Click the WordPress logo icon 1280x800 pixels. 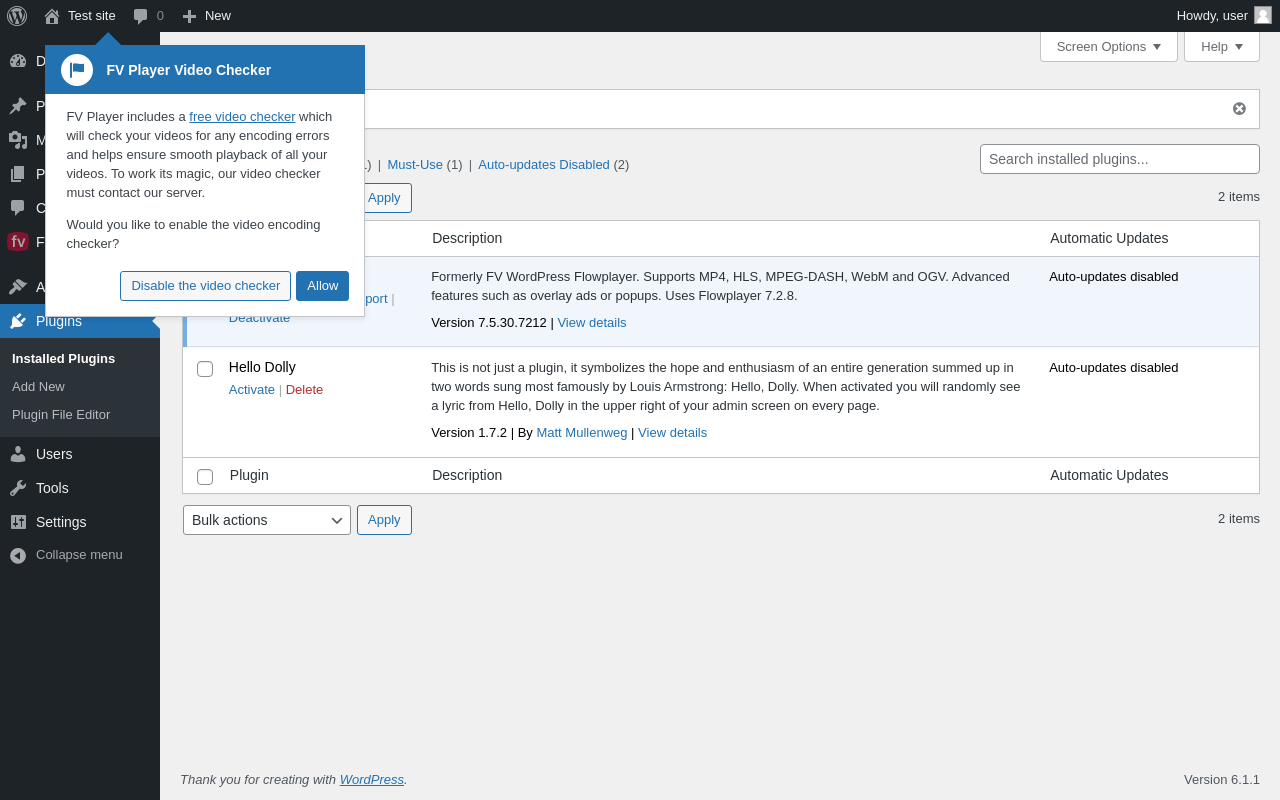(x=17, y=16)
